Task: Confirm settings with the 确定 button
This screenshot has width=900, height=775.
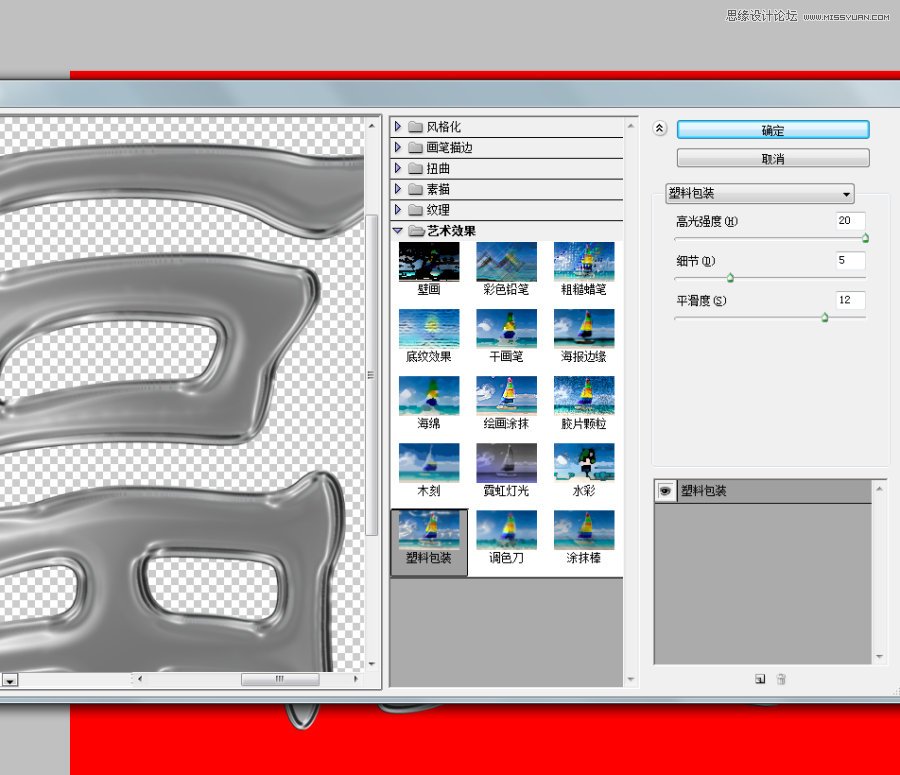Action: (x=772, y=130)
